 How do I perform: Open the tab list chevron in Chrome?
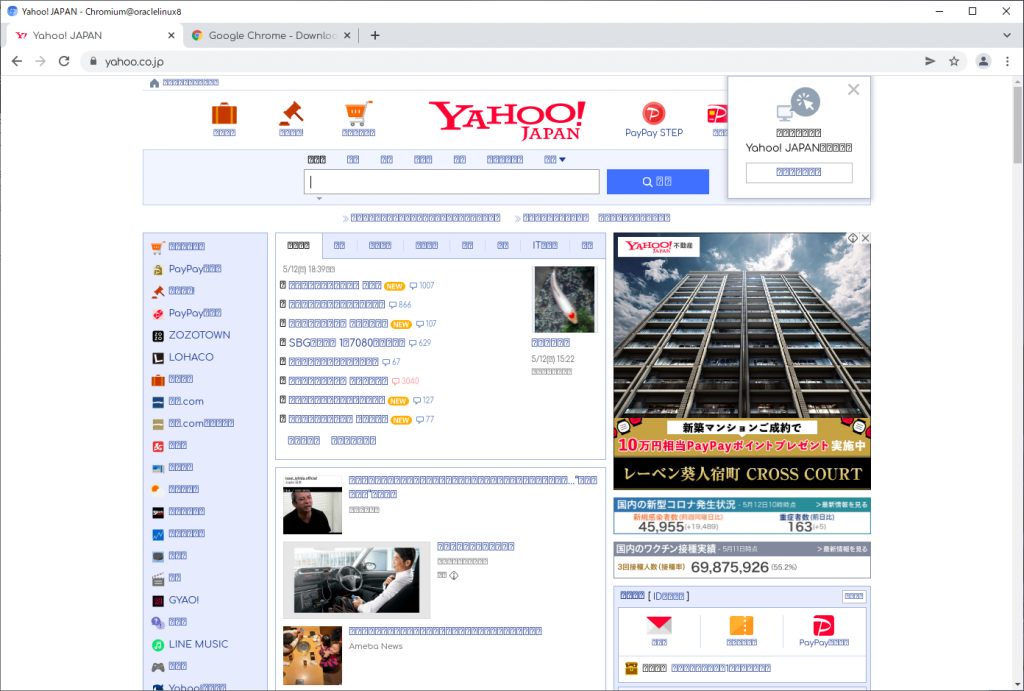1006,35
